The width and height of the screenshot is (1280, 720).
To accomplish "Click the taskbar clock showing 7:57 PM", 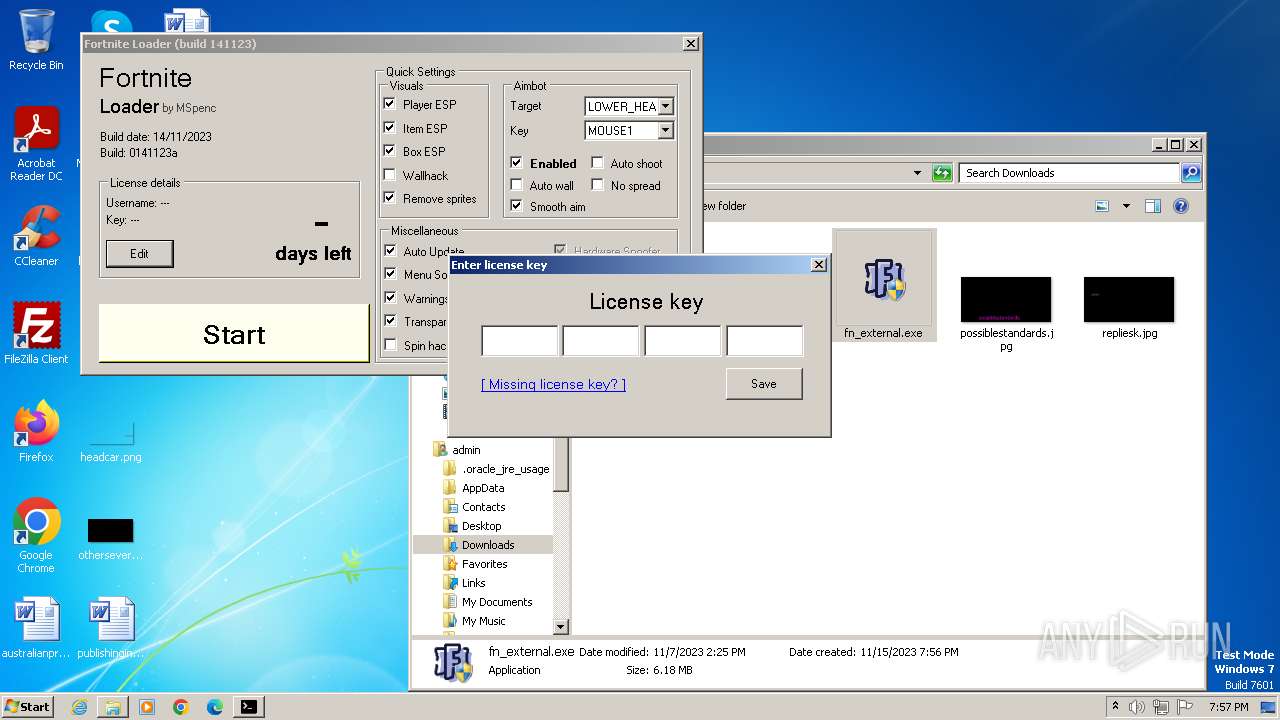I will (1228, 707).
